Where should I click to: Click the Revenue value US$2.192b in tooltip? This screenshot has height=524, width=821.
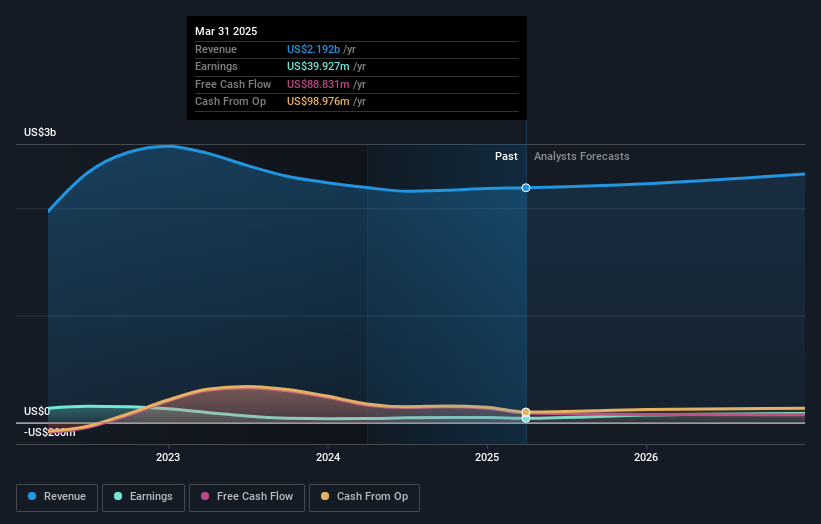(x=314, y=49)
